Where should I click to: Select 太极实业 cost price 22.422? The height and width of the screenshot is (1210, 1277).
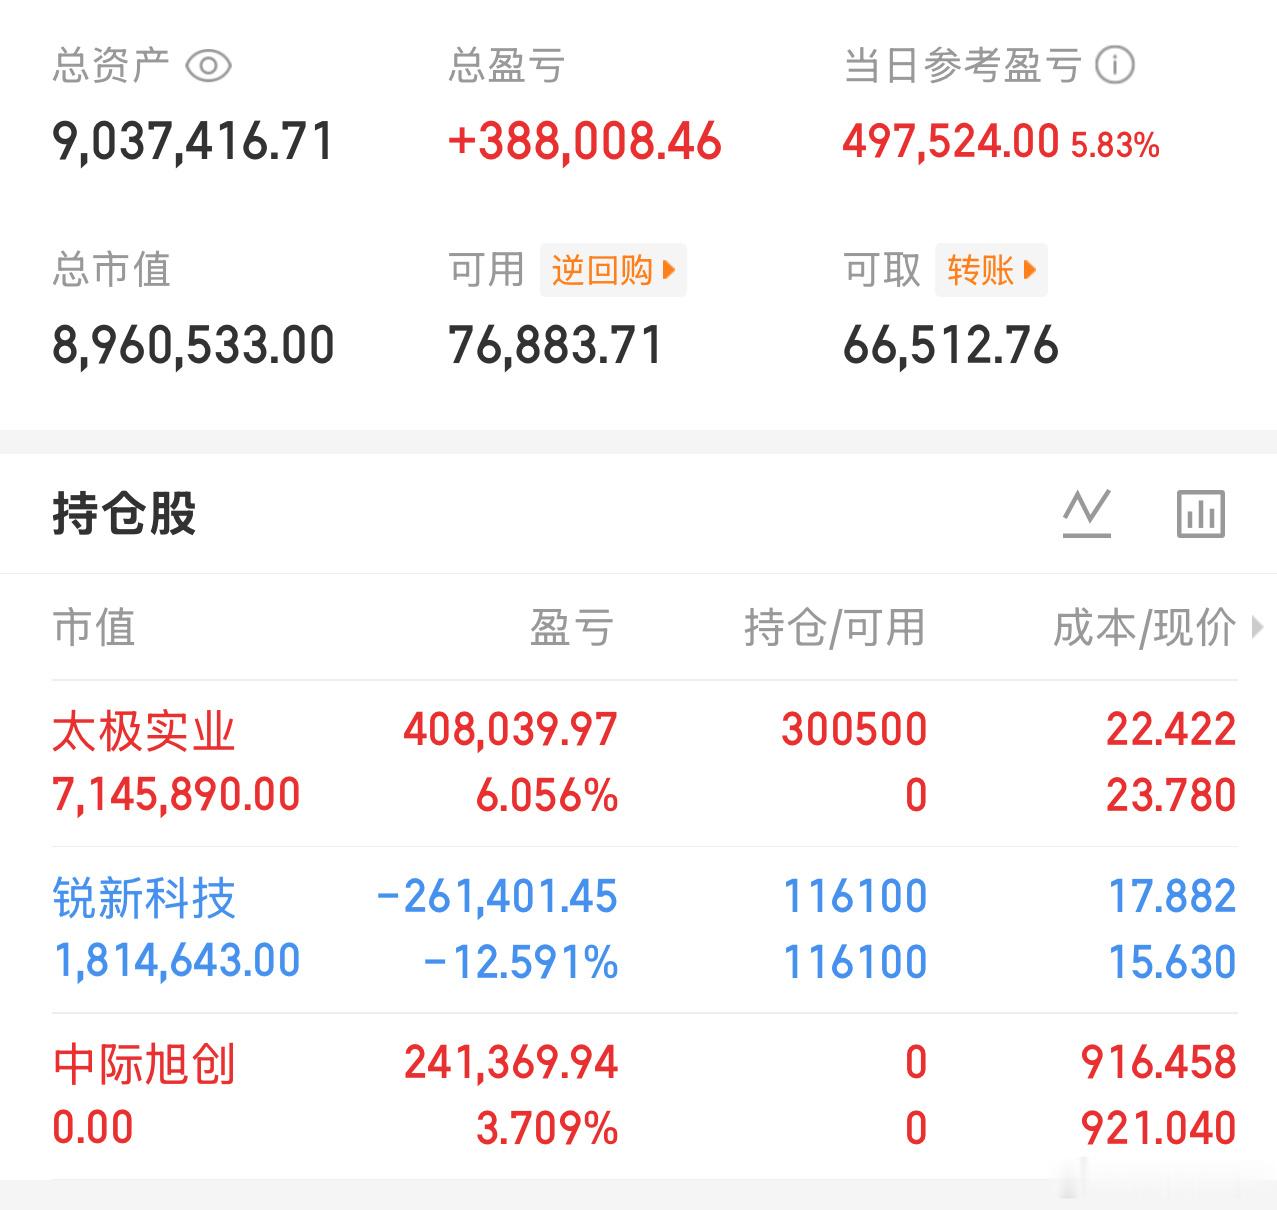[1171, 730]
